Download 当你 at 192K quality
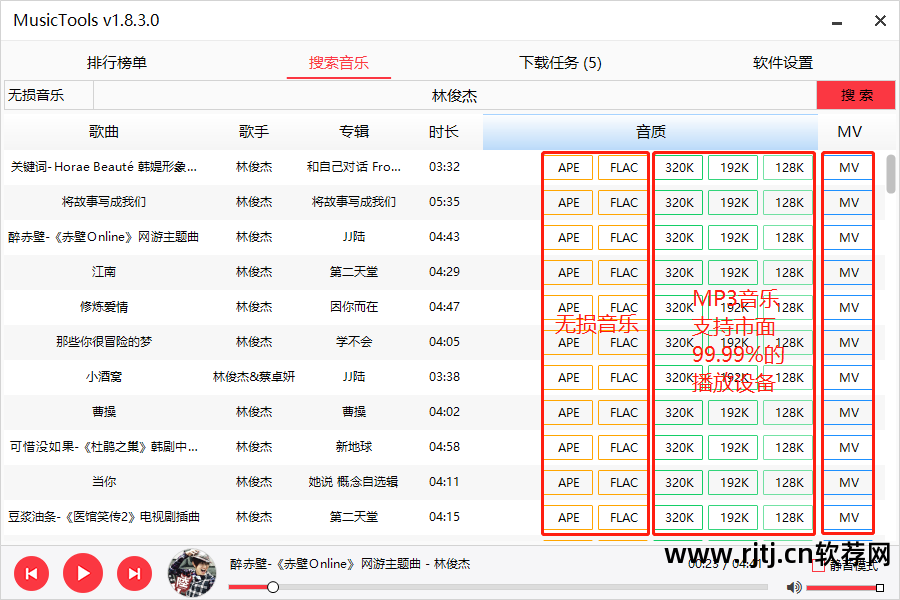 coord(733,482)
